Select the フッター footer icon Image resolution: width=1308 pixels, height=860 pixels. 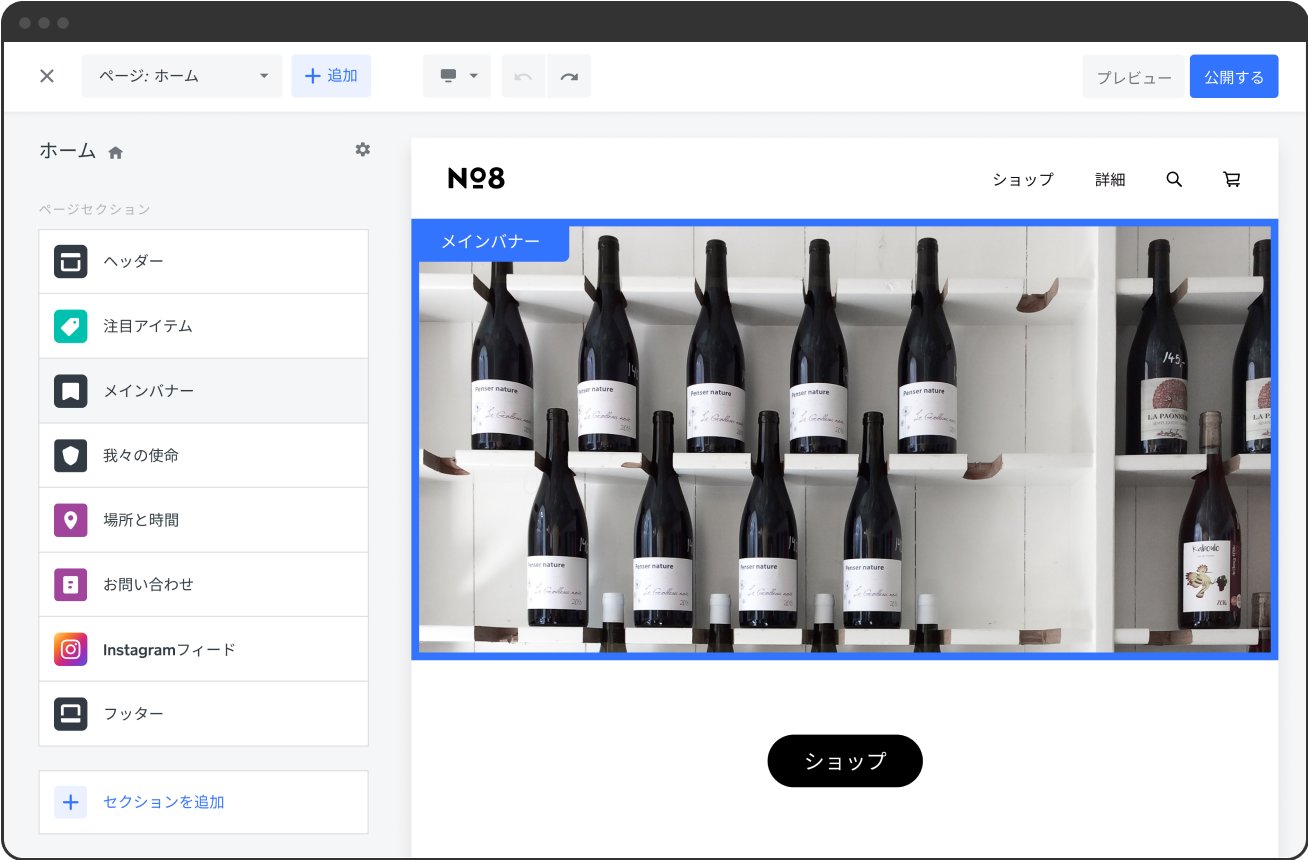(70, 714)
